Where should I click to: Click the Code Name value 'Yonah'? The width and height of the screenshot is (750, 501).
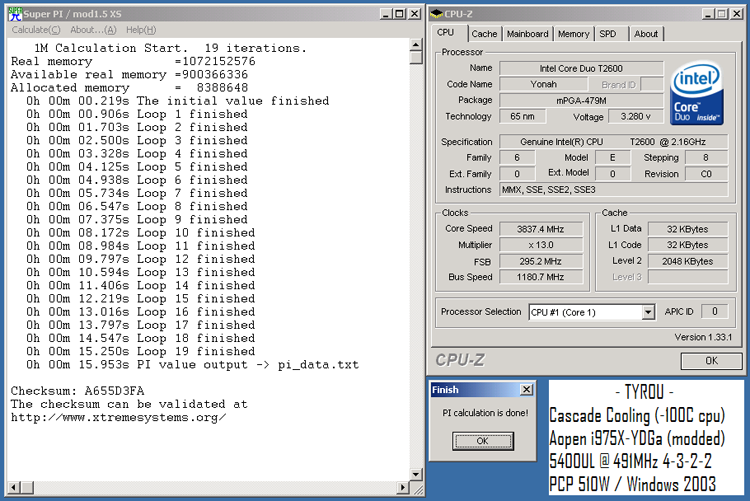click(543, 84)
